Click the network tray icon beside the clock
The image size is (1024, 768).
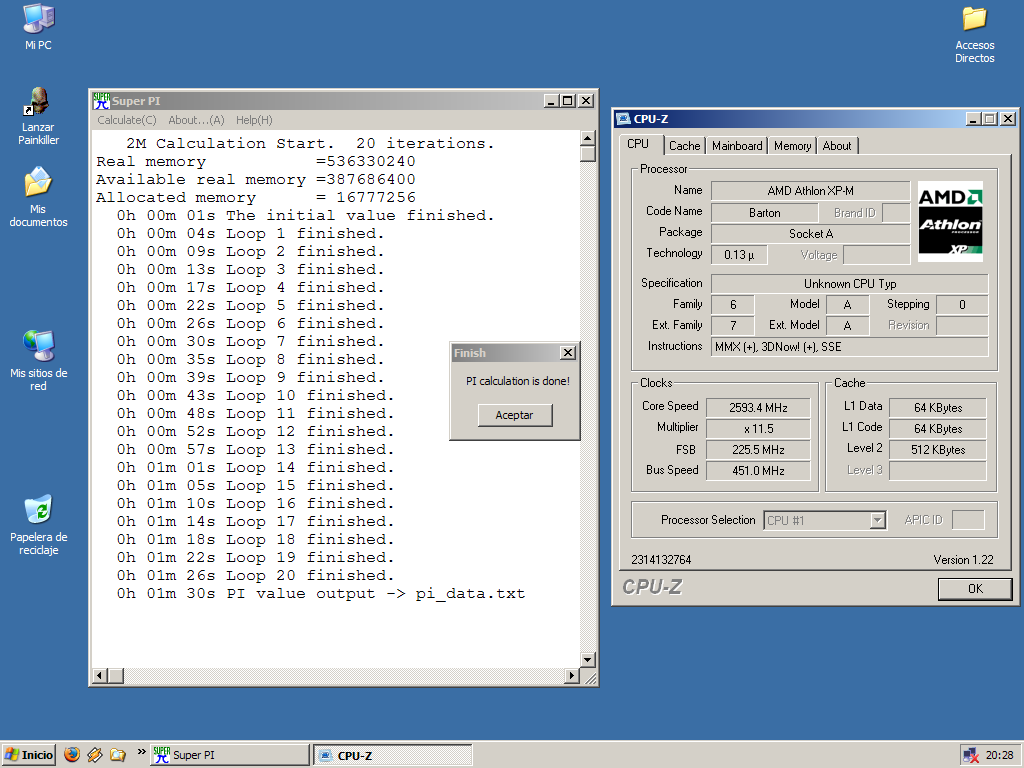pos(969,755)
